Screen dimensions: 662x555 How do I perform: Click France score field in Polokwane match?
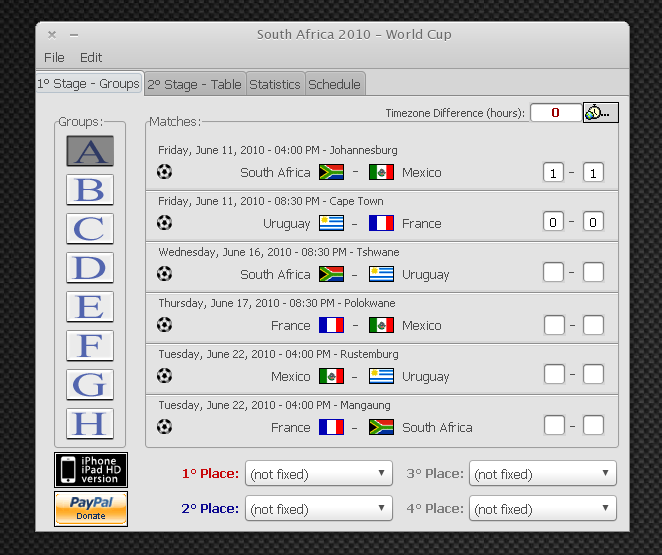554,325
